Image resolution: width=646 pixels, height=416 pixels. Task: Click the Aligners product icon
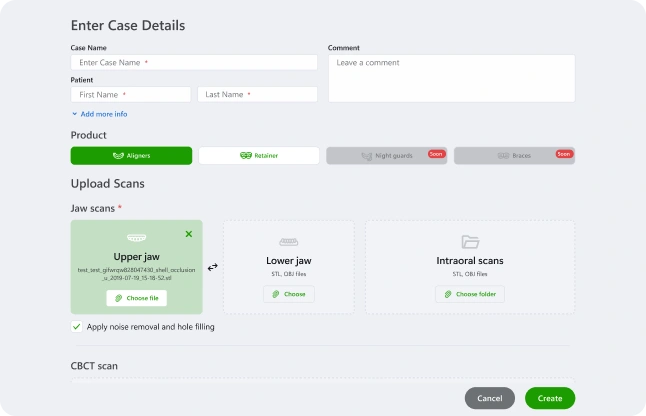[x=118, y=156]
